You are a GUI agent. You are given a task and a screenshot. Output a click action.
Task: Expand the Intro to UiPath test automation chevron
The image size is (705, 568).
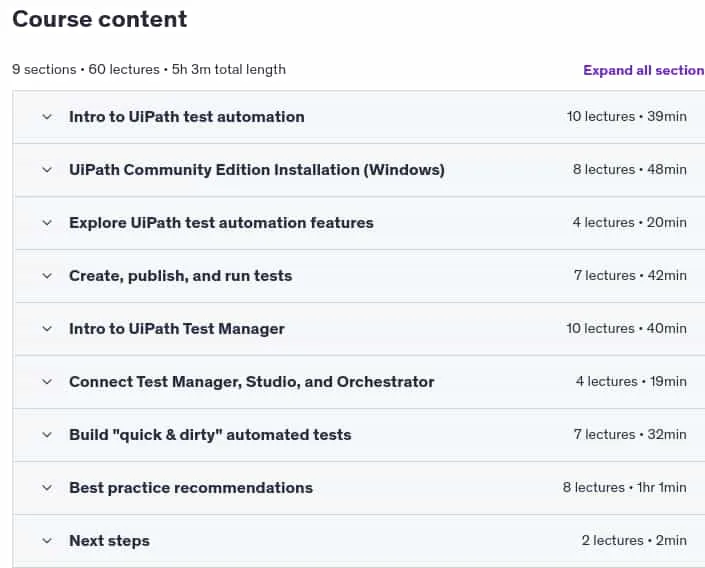47,117
